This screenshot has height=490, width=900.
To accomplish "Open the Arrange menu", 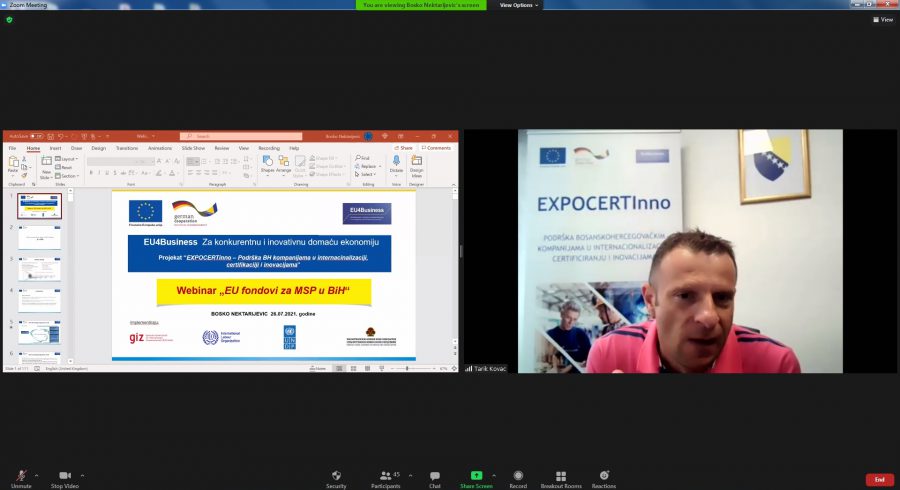I will click(x=284, y=164).
